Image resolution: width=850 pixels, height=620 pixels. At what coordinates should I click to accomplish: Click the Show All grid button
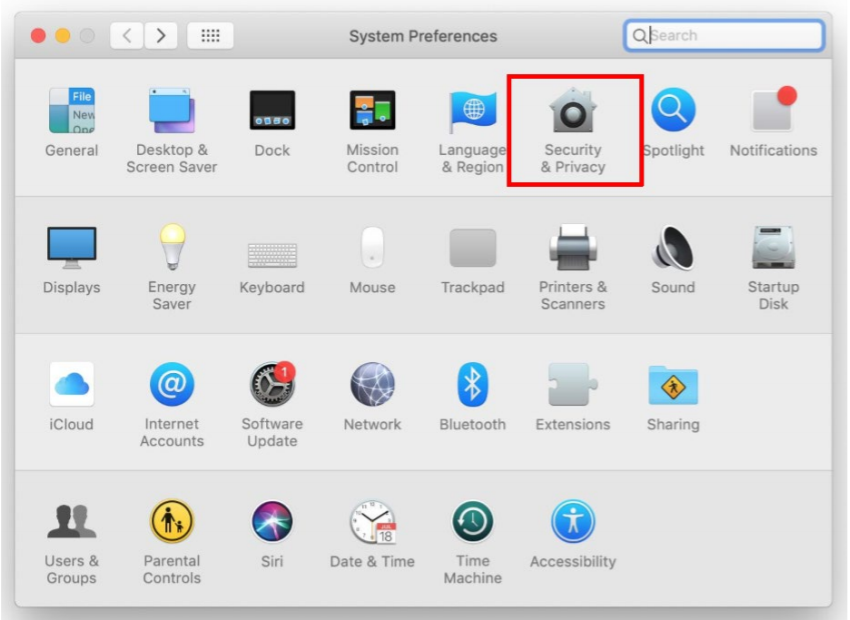click(x=211, y=36)
